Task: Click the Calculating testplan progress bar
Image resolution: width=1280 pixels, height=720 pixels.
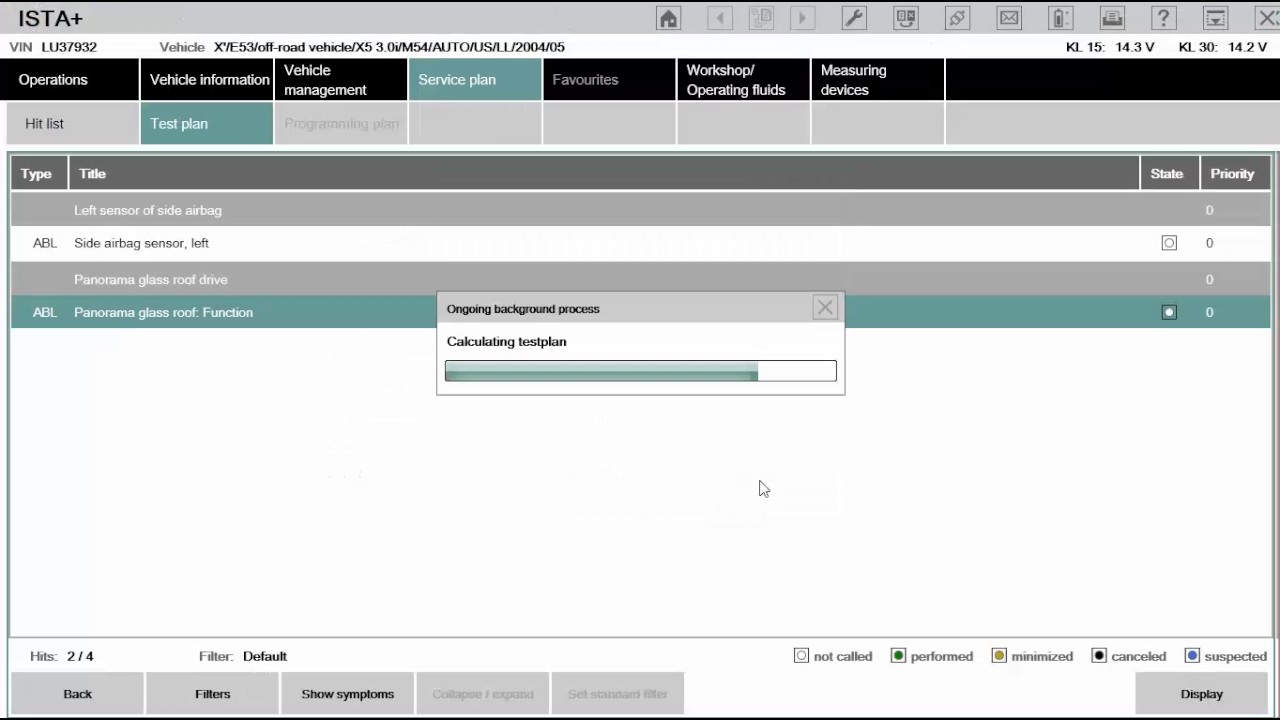Action: point(641,371)
